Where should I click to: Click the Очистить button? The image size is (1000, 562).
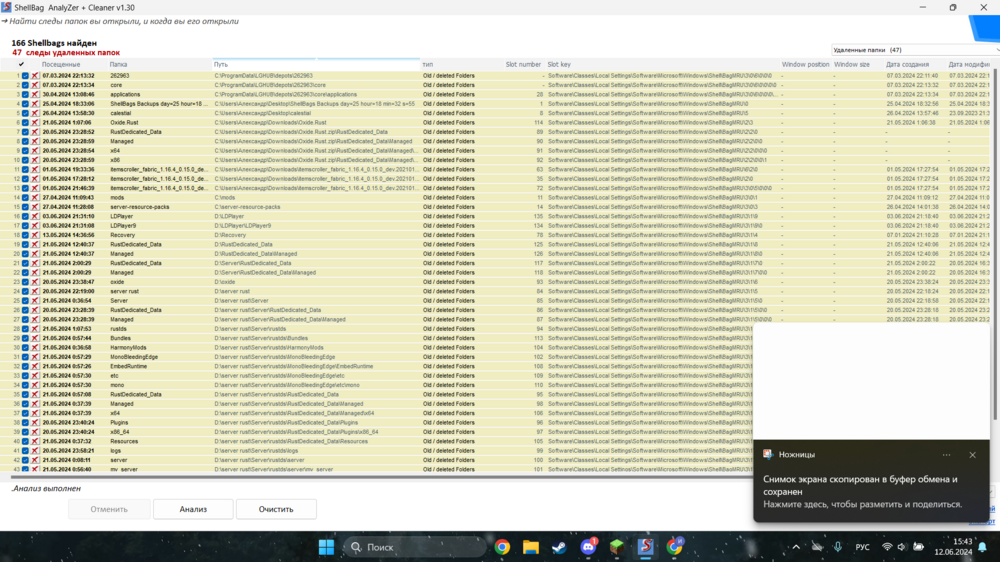click(x=276, y=509)
